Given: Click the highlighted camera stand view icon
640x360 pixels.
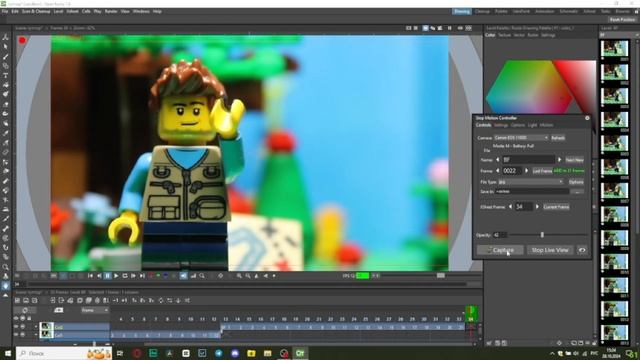Looking at the screenshot, I should coord(425,28).
